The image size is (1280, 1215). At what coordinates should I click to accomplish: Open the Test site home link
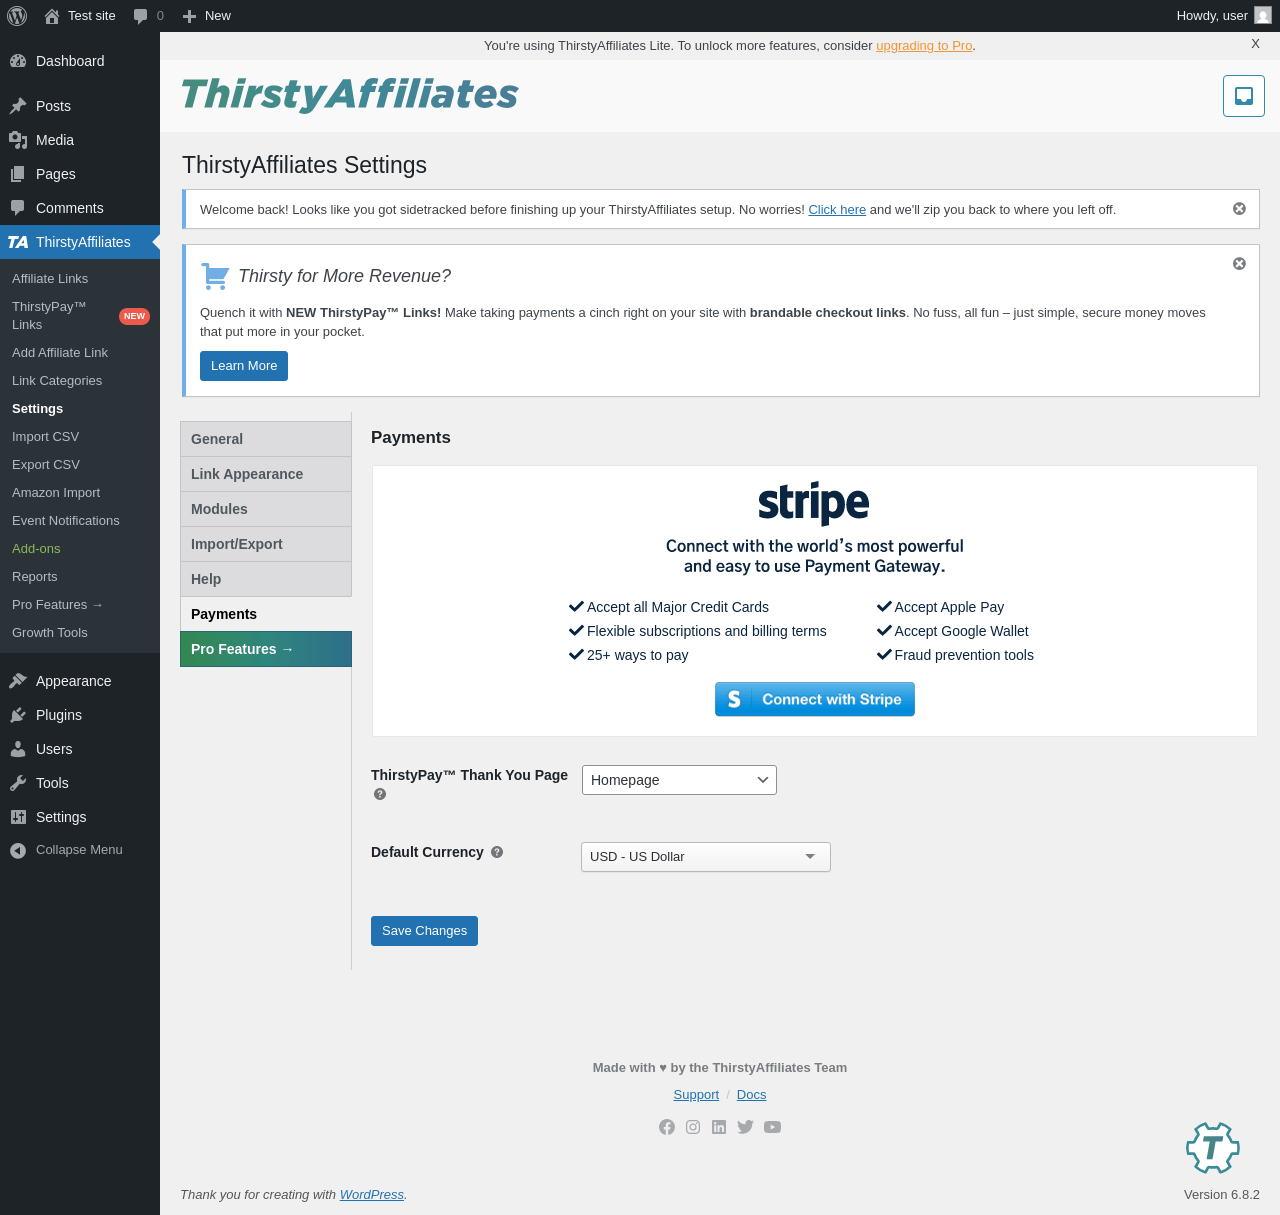80,16
